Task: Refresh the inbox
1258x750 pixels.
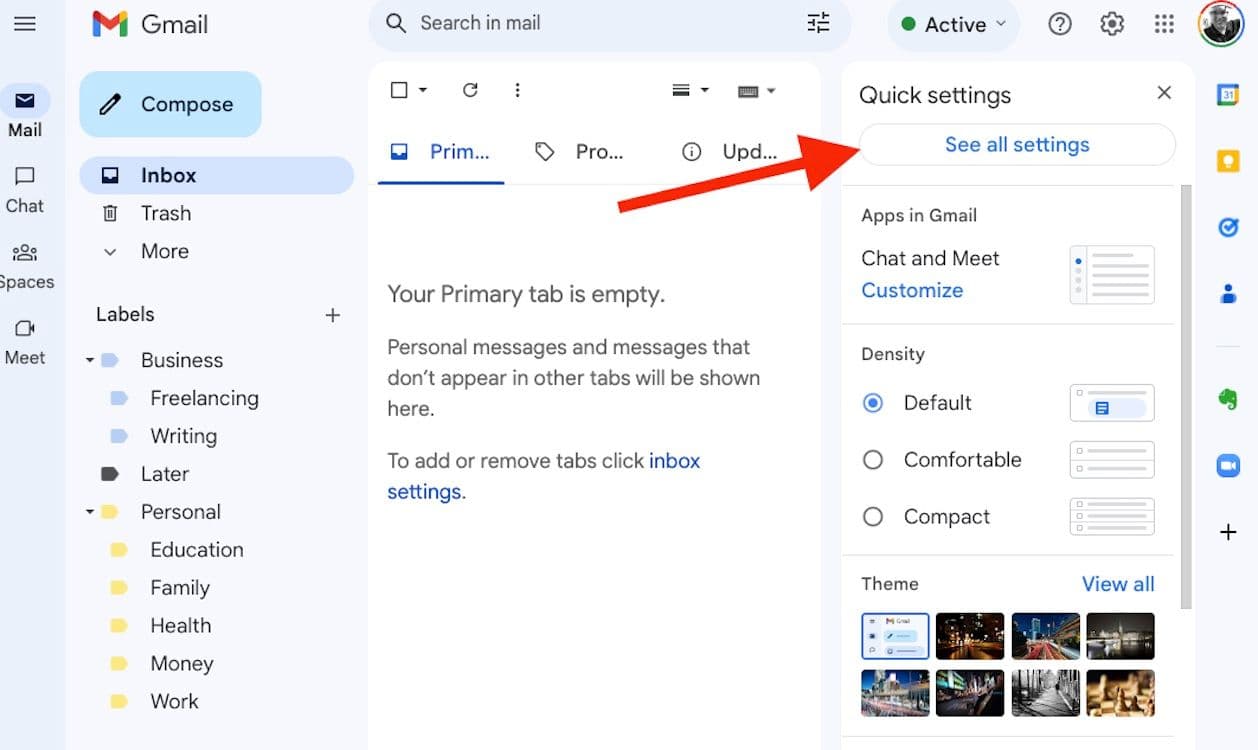Action: (470, 90)
